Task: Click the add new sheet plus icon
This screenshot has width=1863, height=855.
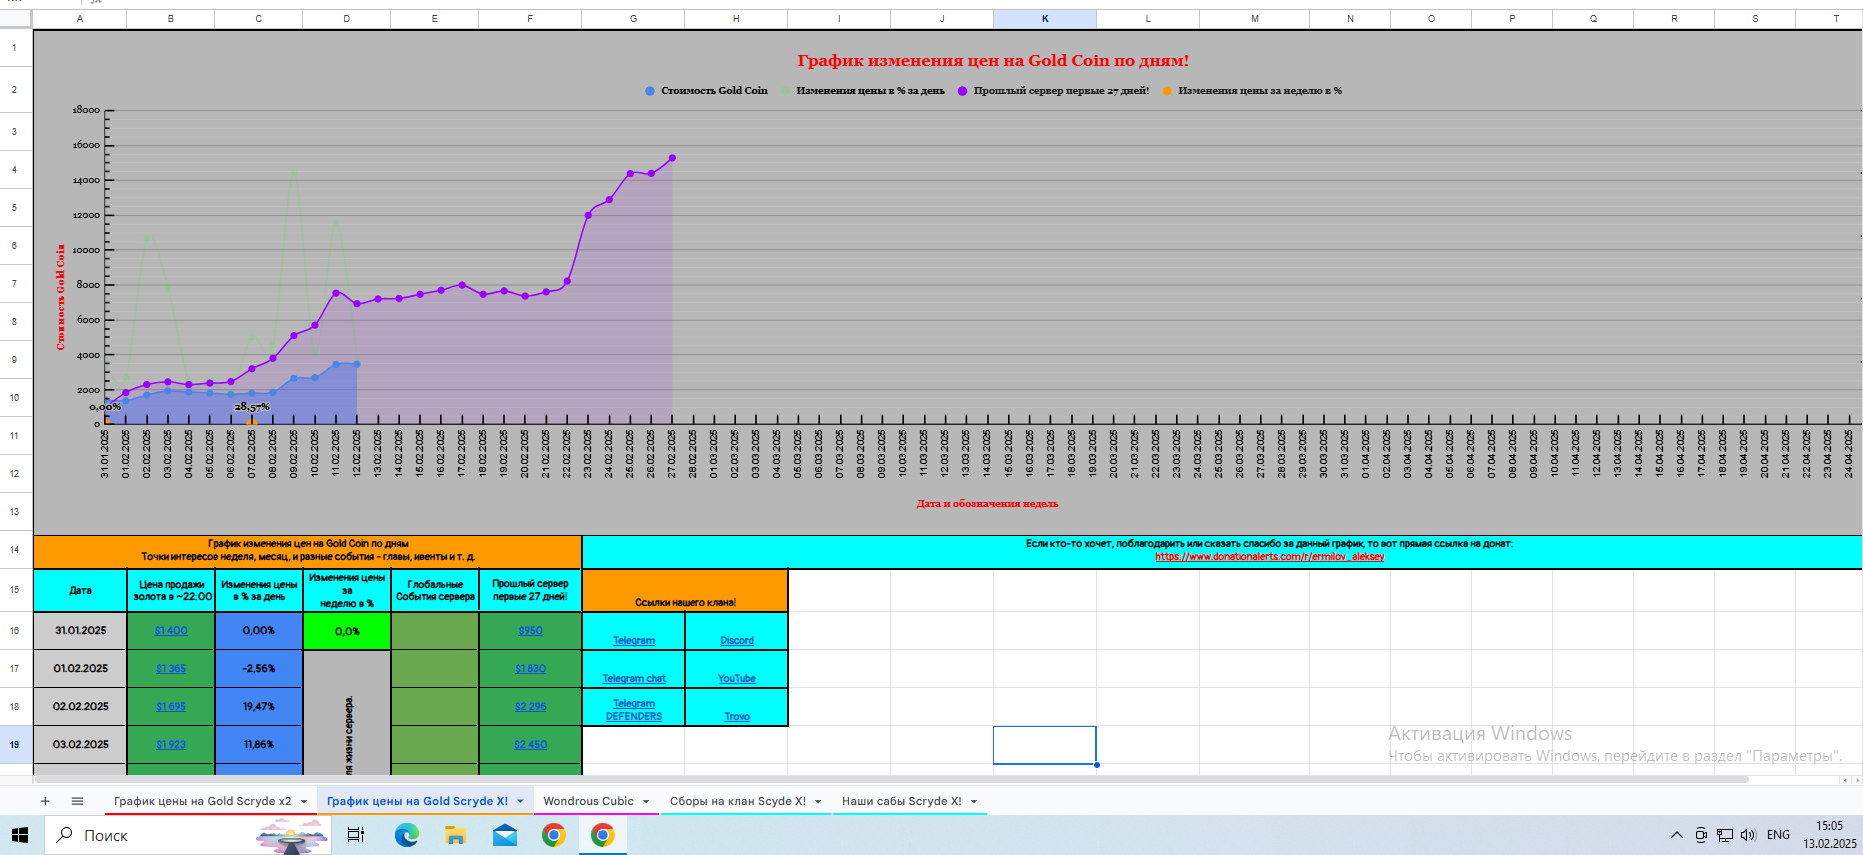Action: pyautogui.click(x=45, y=801)
